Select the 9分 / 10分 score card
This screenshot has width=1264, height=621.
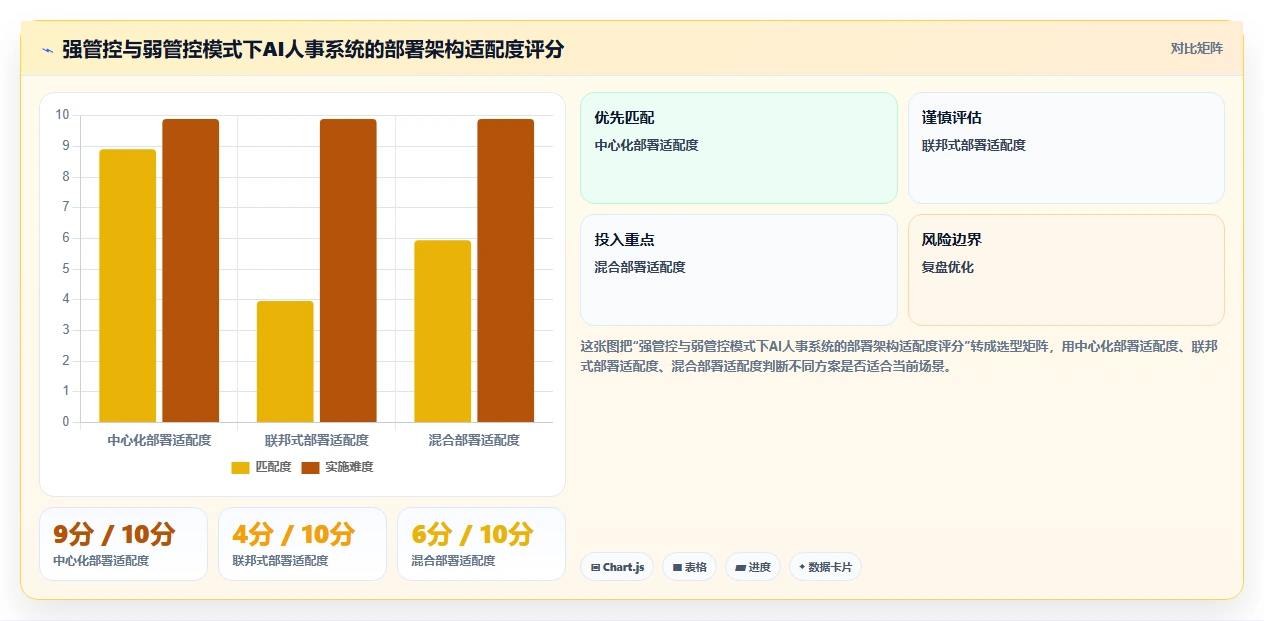[124, 544]
